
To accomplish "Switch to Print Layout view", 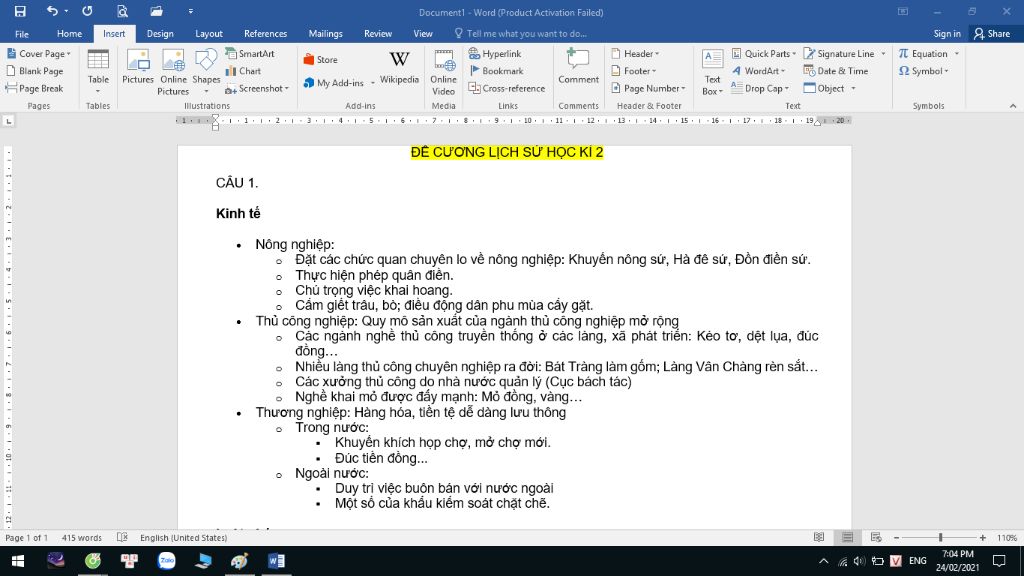I will click(848, 537).
